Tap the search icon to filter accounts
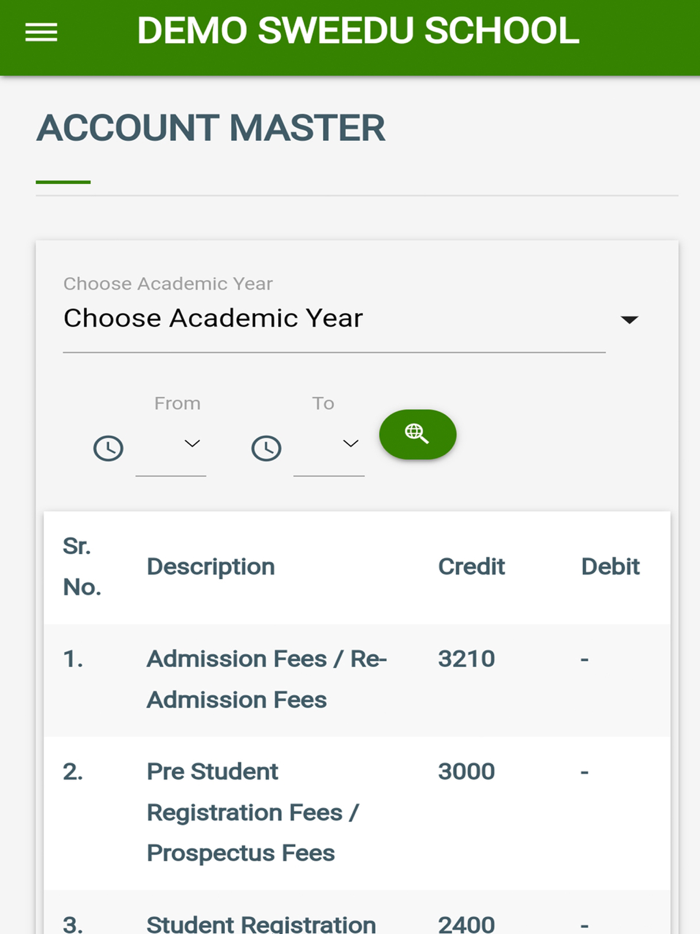The height and width of the screenshot is (934, 700). tap(417, 434)
